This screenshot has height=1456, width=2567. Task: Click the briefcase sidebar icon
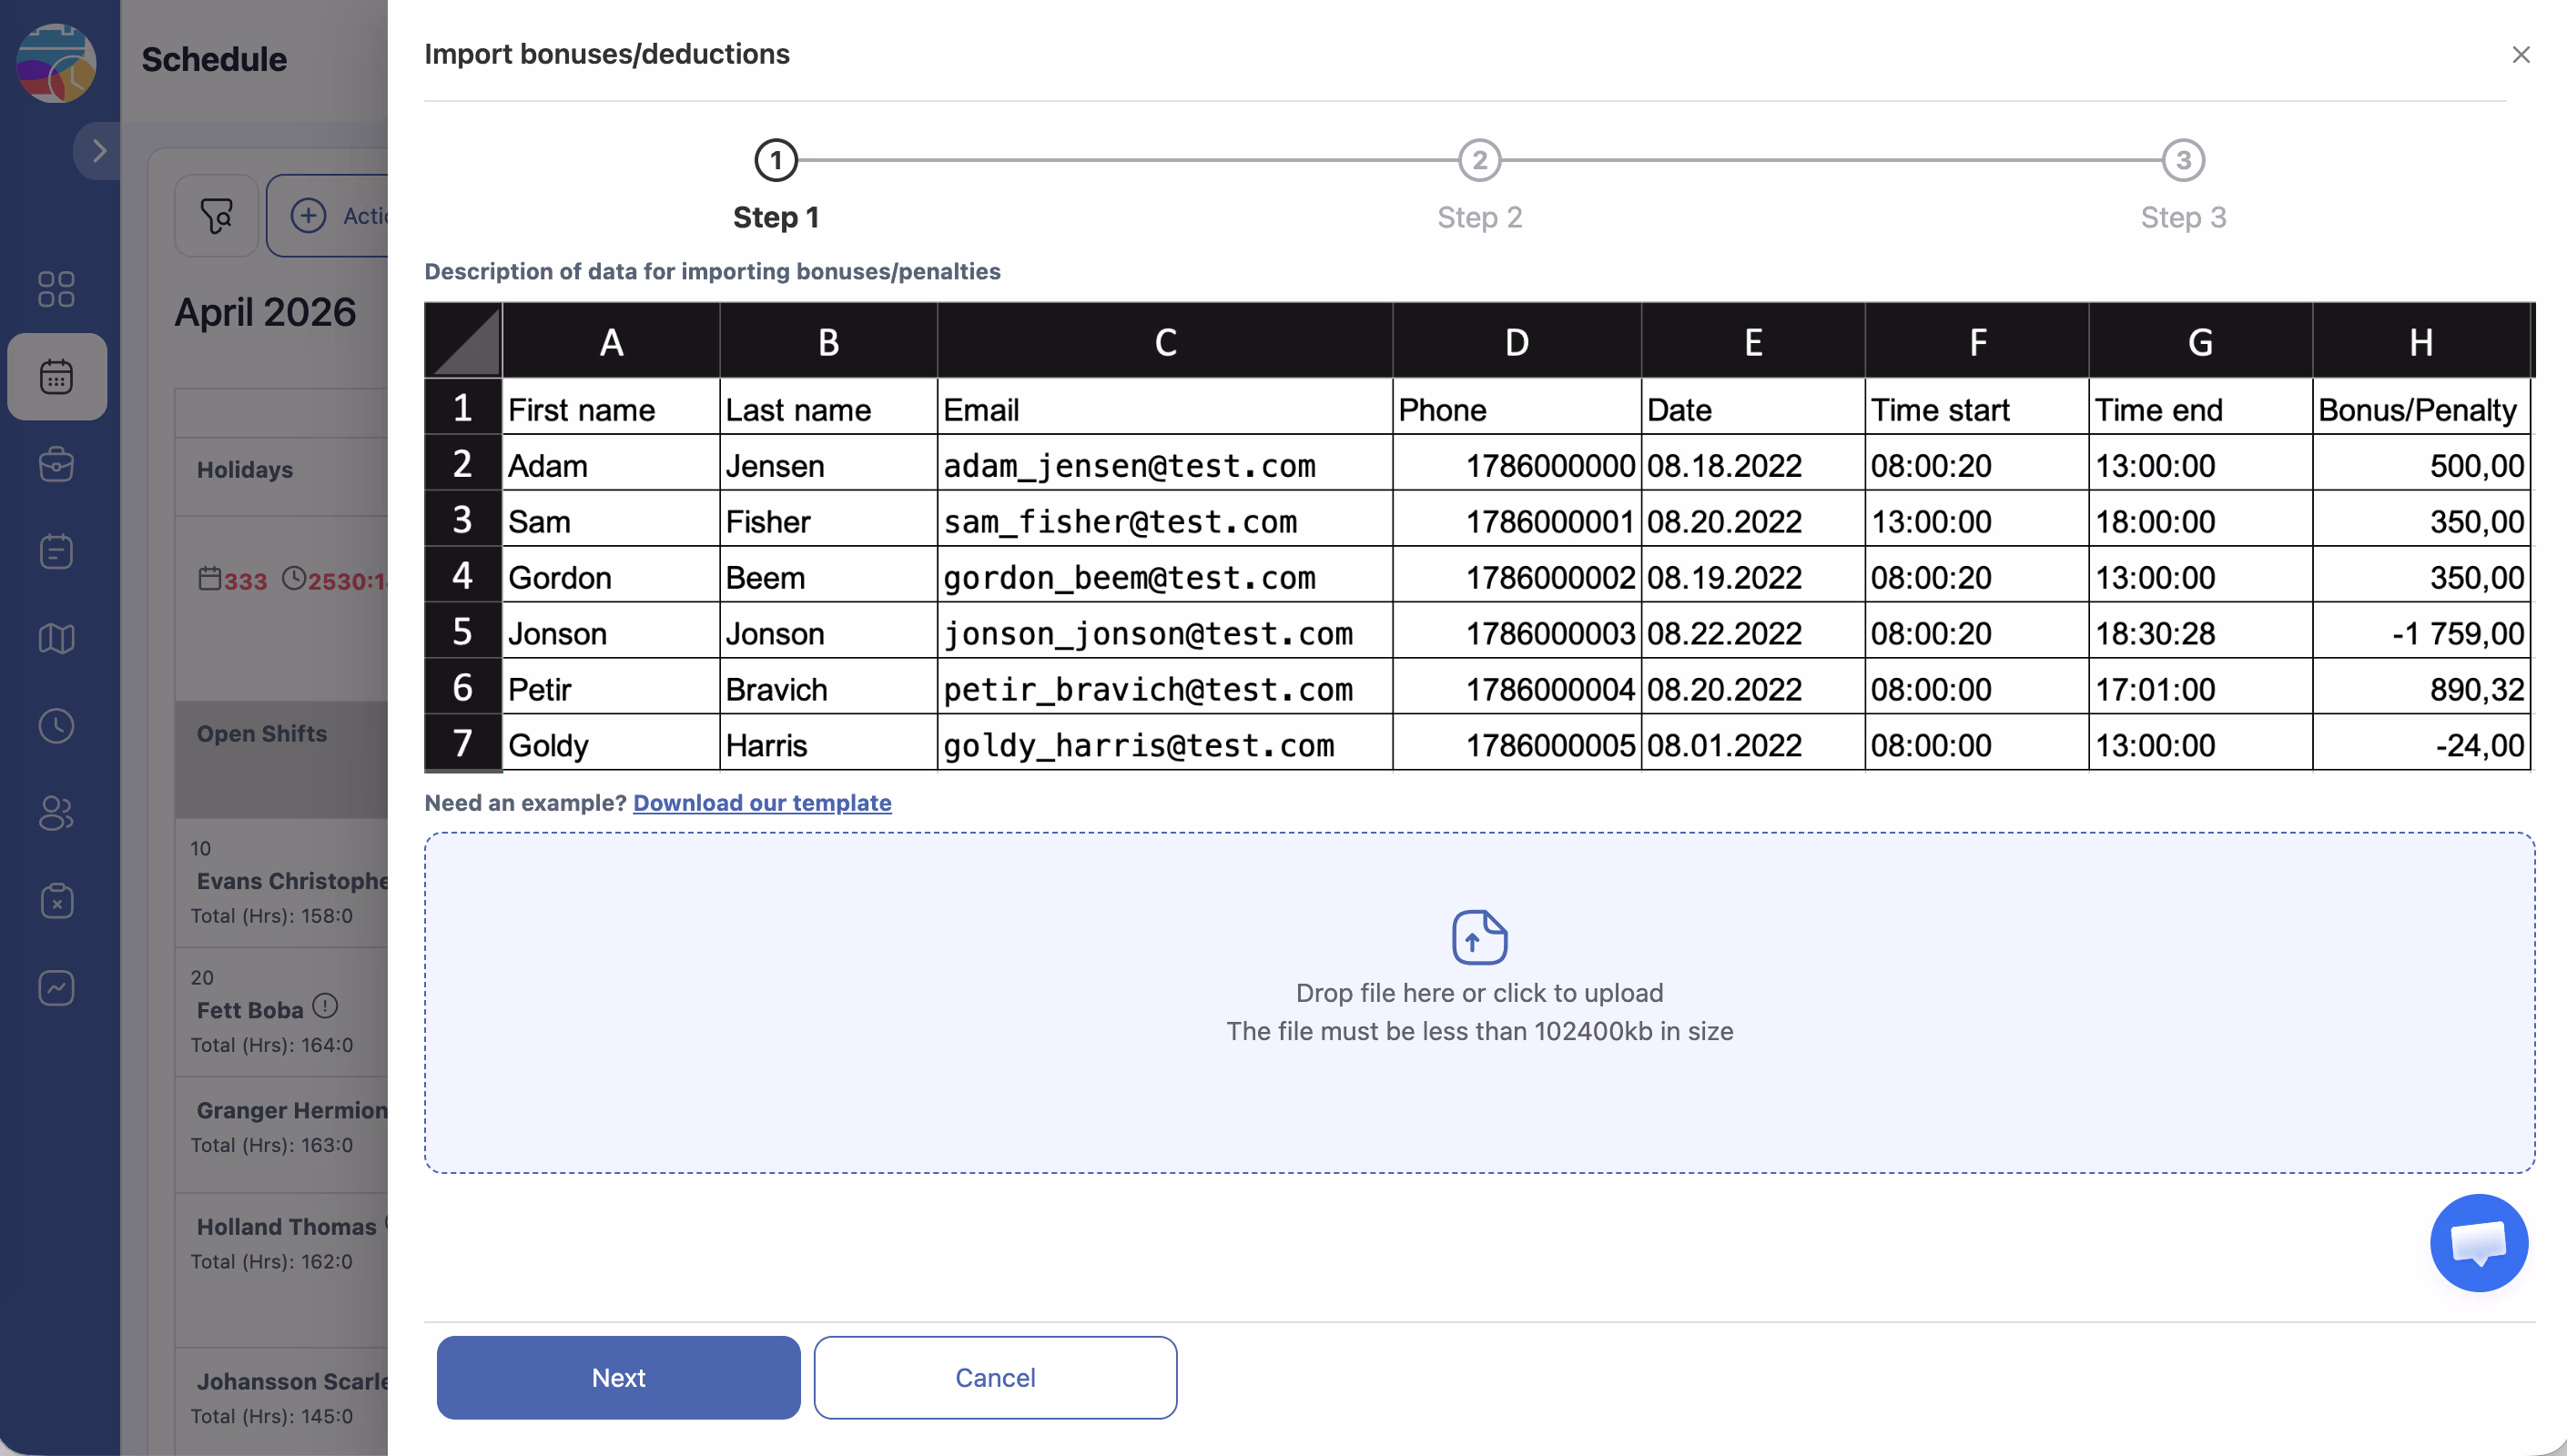click(x=56, y=464)
